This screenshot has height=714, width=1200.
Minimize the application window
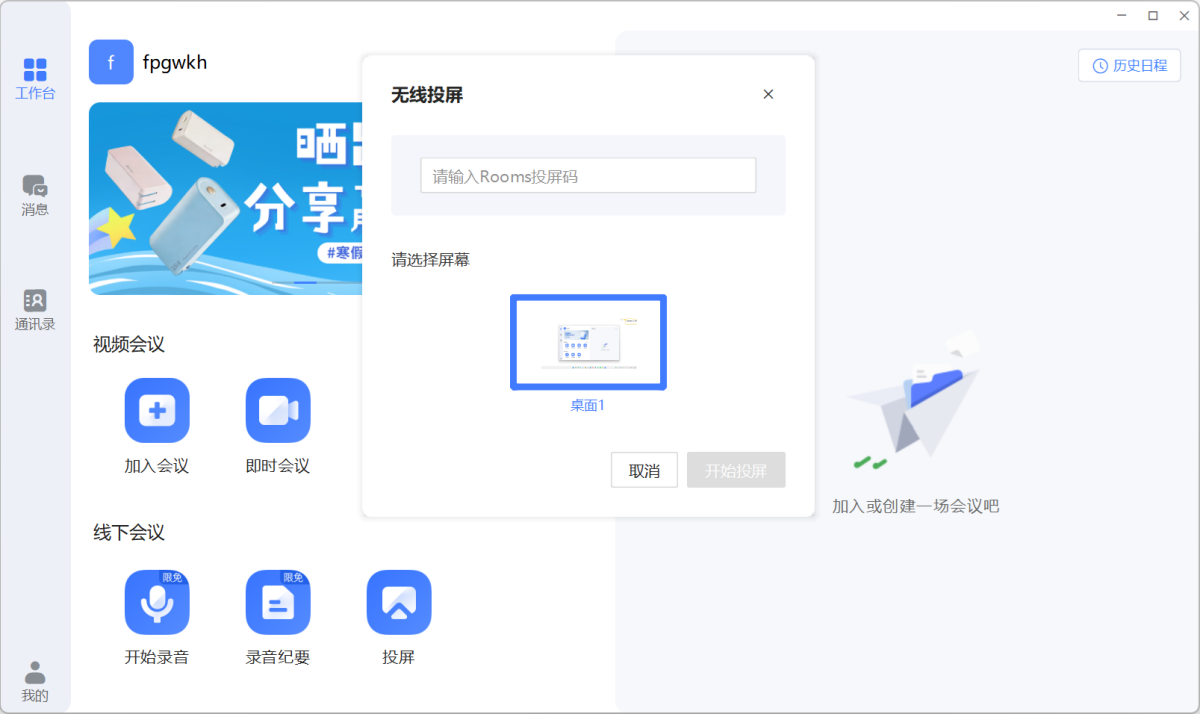pos(1121,15)
